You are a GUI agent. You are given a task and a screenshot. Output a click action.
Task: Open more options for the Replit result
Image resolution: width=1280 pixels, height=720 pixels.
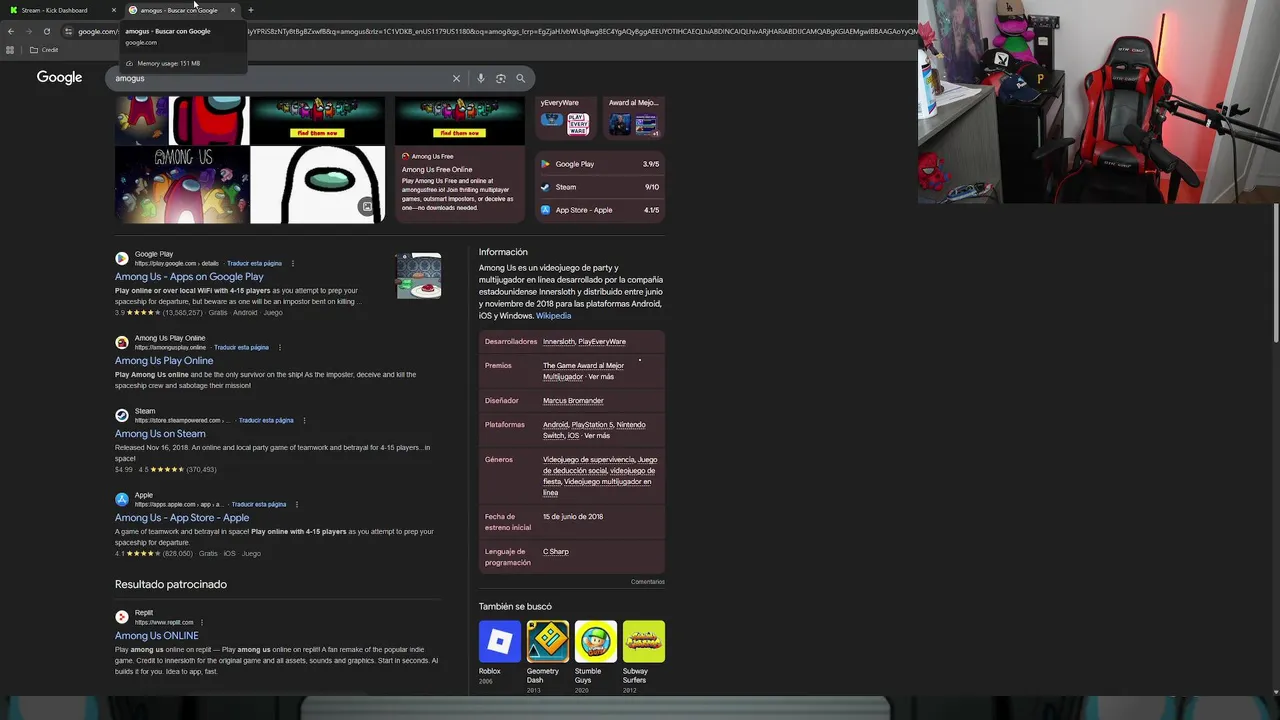coord(201,623)
